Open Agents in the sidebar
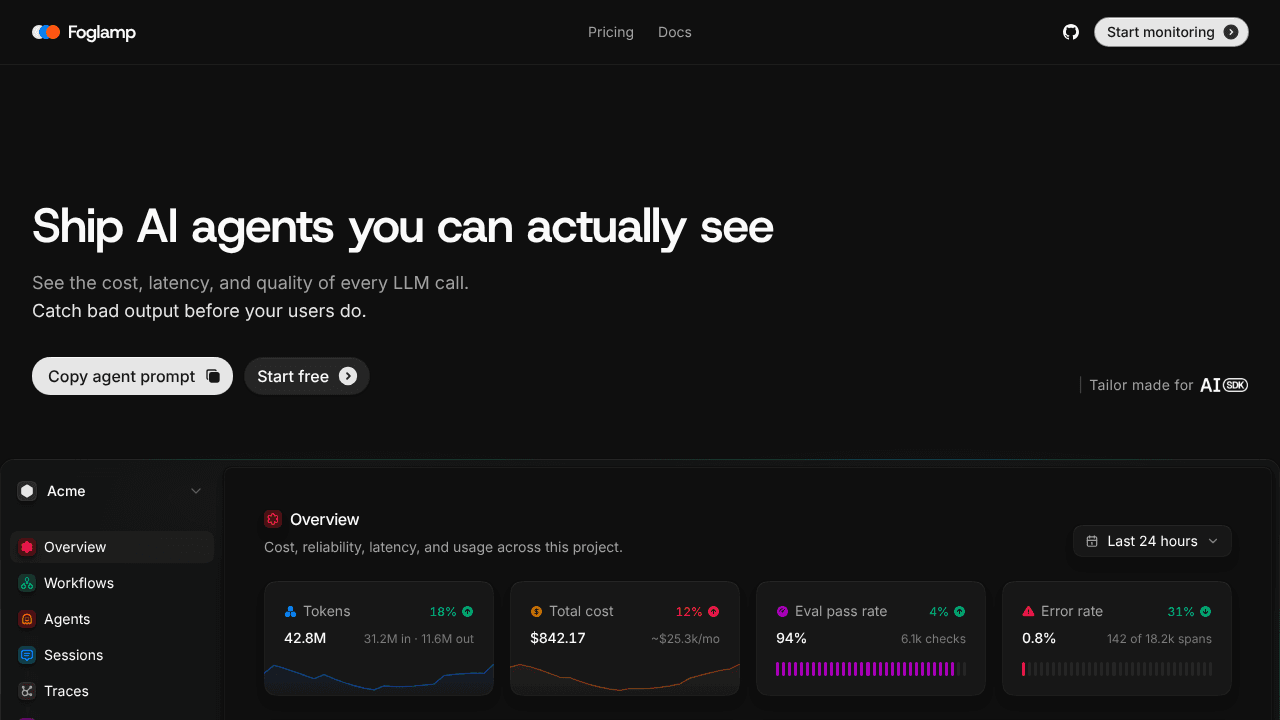Image resolution: width=1280 pixels, height=720 pixels. pyautogui.click(x=112, y=619)
